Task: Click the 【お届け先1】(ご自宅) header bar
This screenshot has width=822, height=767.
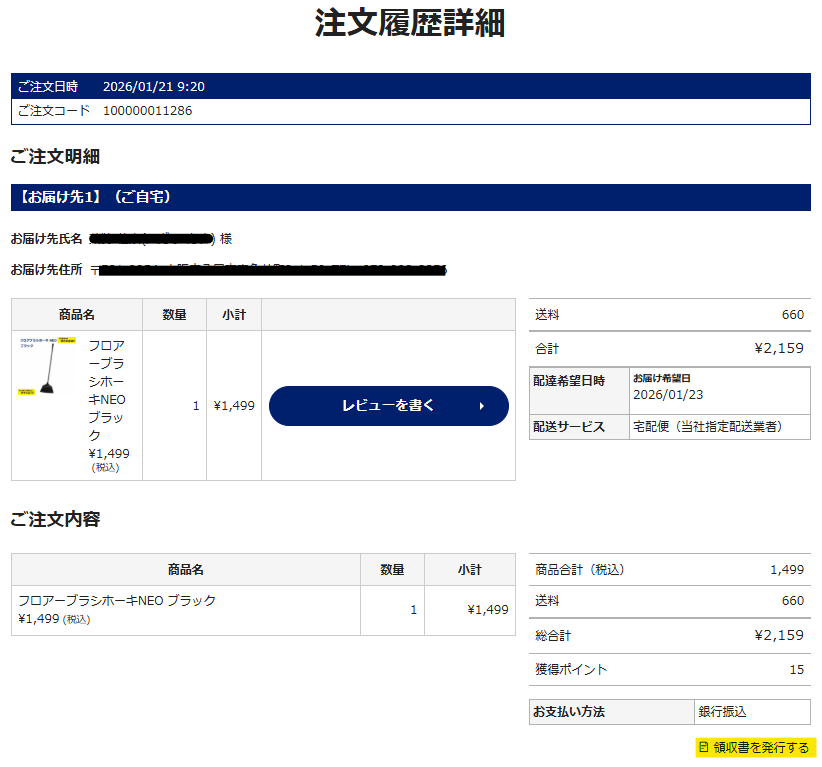Action: coord(410,197)
